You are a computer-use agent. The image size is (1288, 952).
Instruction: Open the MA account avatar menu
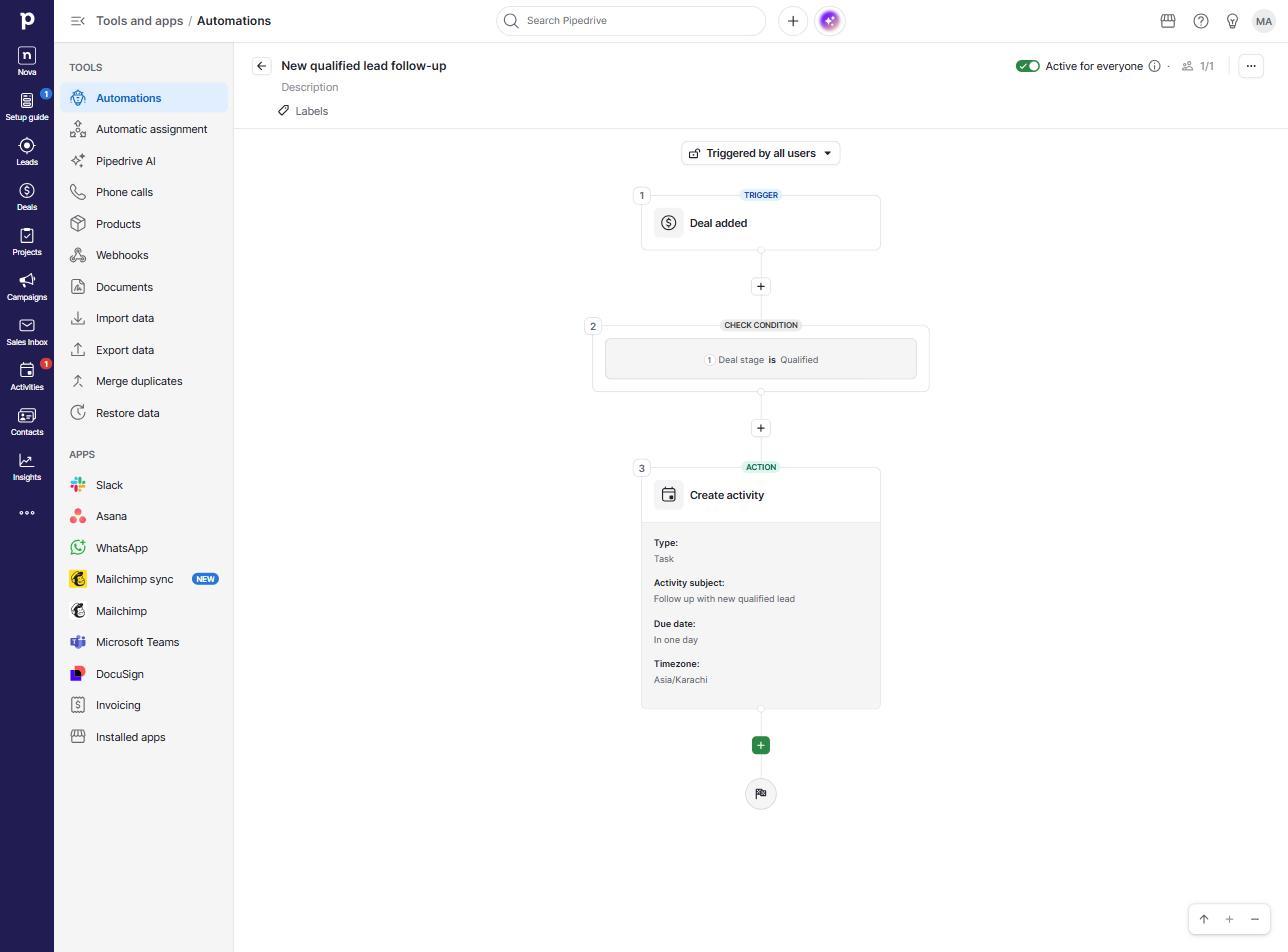coord(1263,21)
